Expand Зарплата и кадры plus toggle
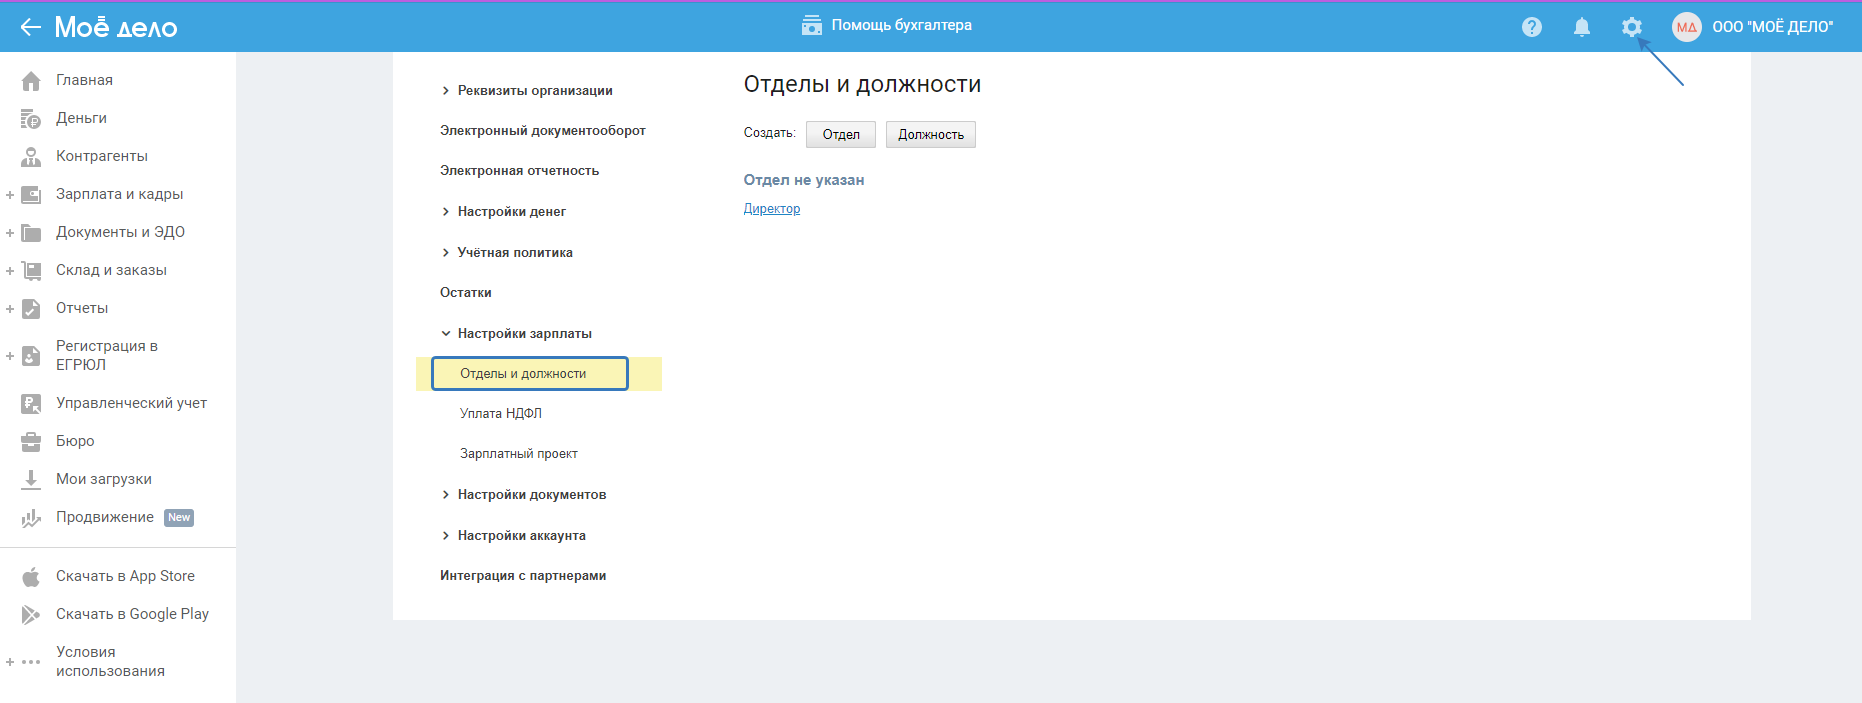Image resolution: width=1862 pixels, height=703 pixels. click(10, 195)
